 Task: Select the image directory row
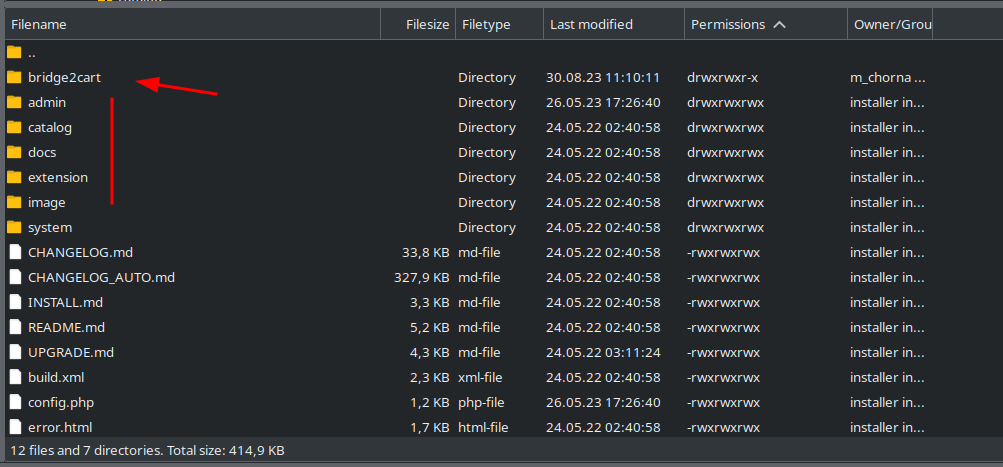[x=469, y=203]
